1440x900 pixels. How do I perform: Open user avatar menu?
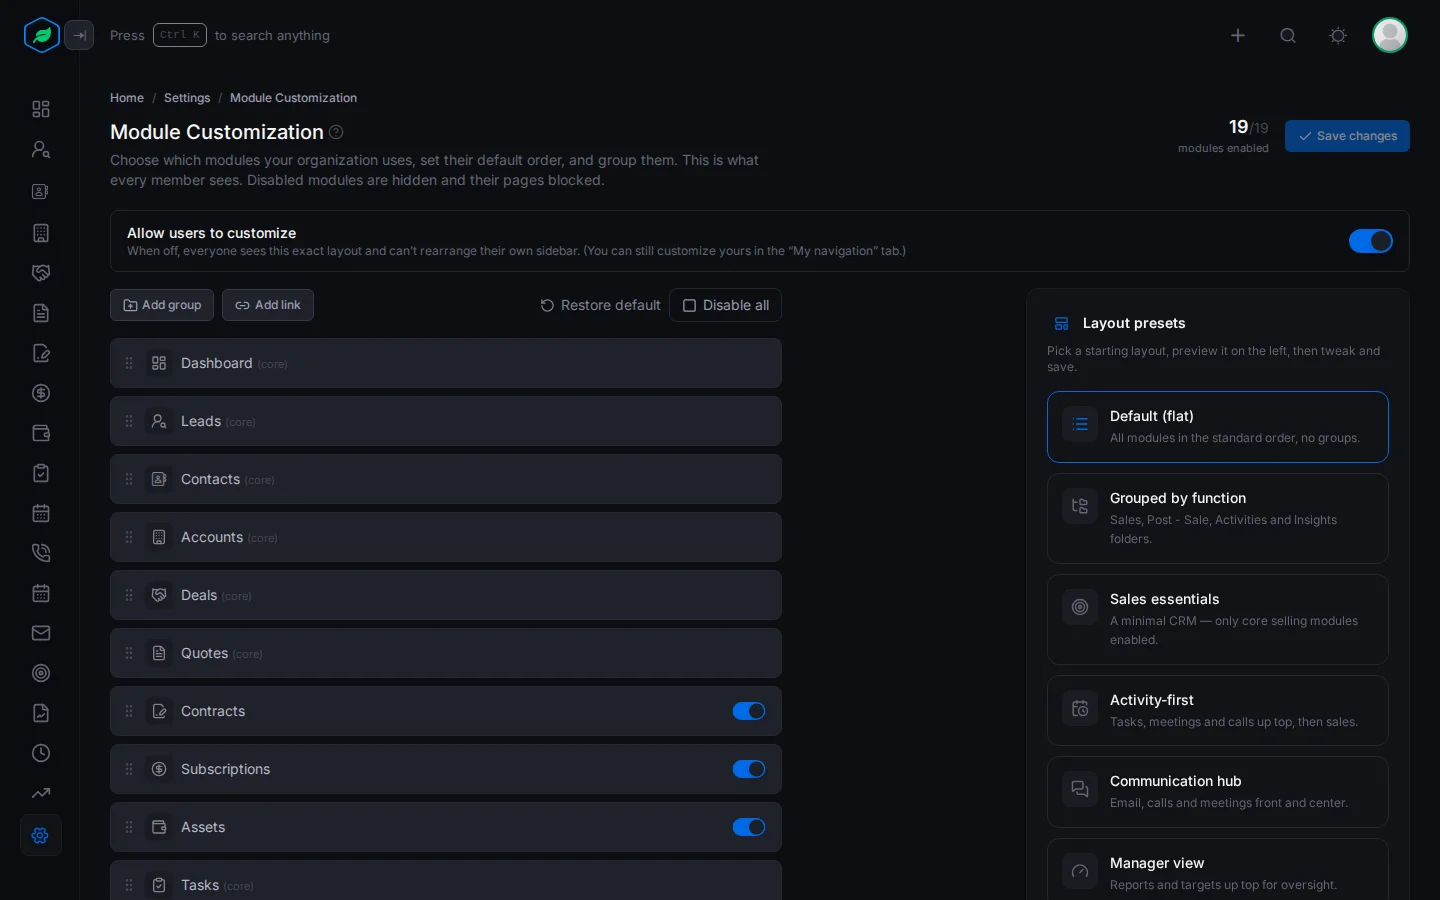(x=1390, y=35)
